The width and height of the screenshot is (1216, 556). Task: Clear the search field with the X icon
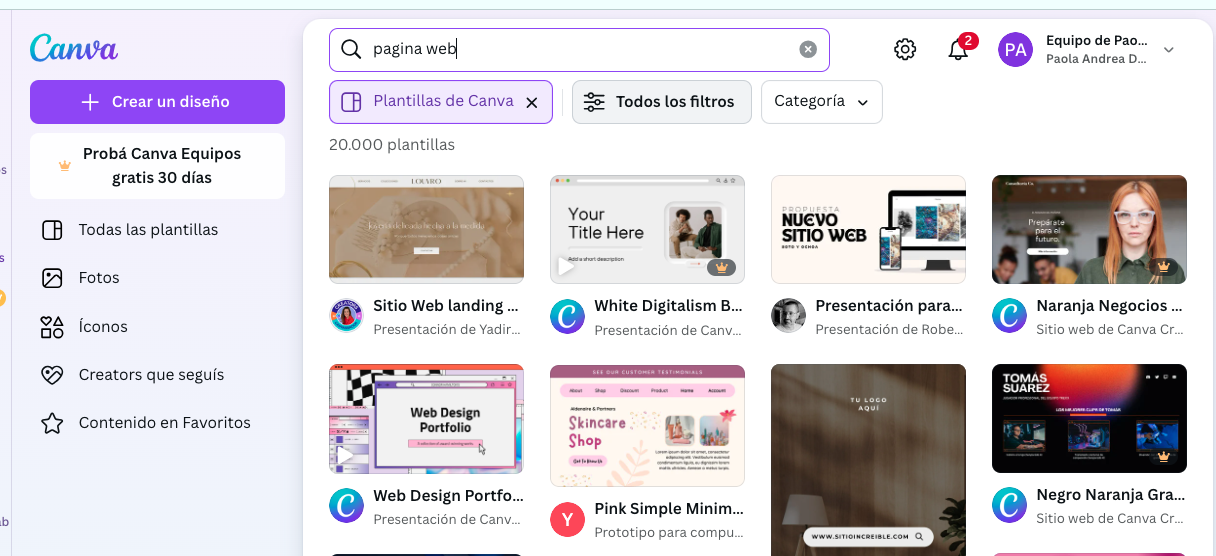click(x=808, y=49)
